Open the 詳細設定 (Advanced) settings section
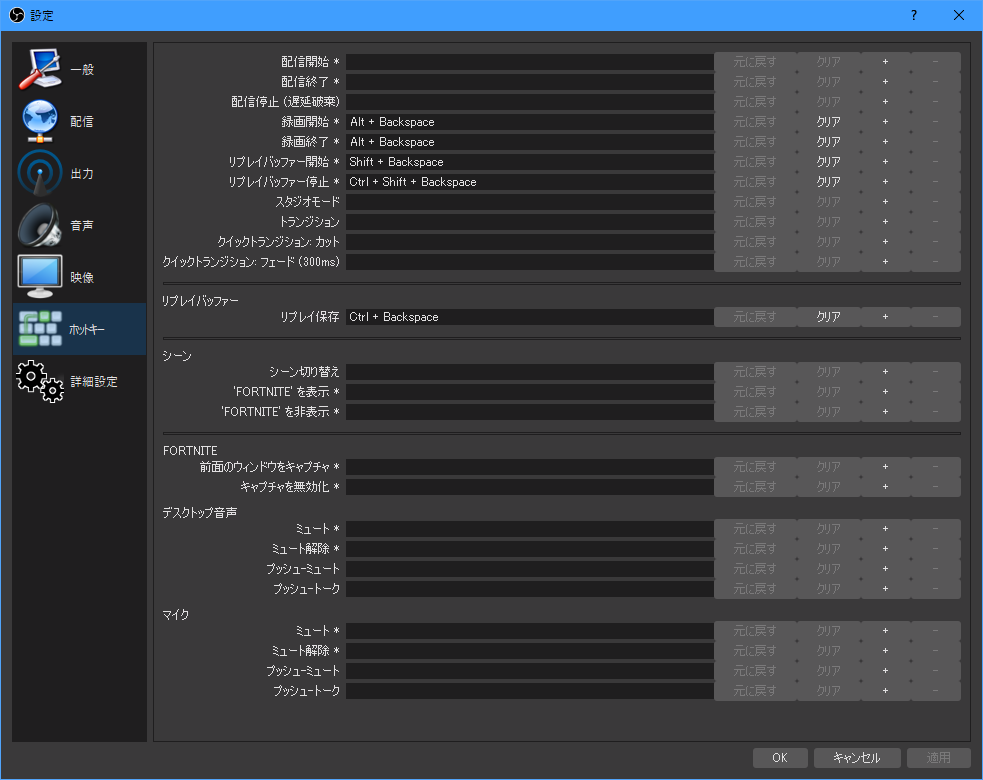Screen dimensions: 983x780 coord(79,381)
